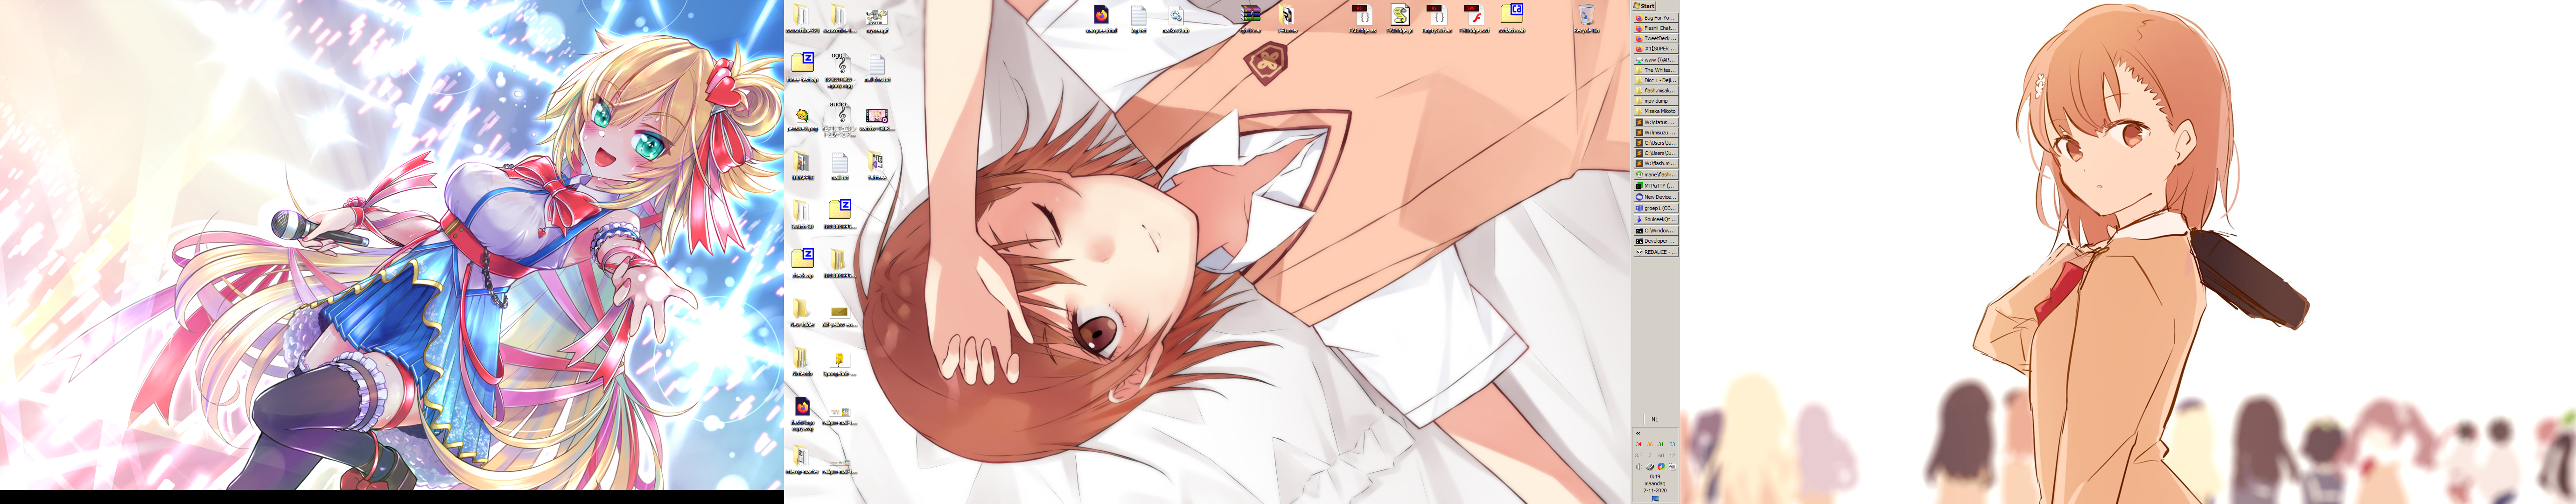Select the markov2.db file icon
The image size is (2576, 504).
tap(1176, 19)
